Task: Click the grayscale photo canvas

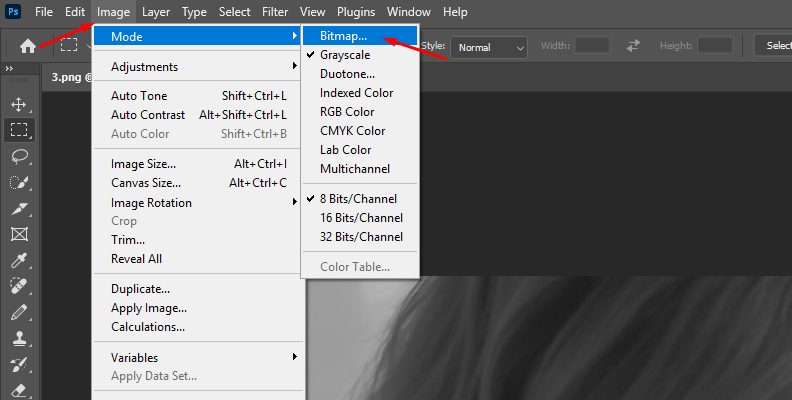Action: [551, 338]
